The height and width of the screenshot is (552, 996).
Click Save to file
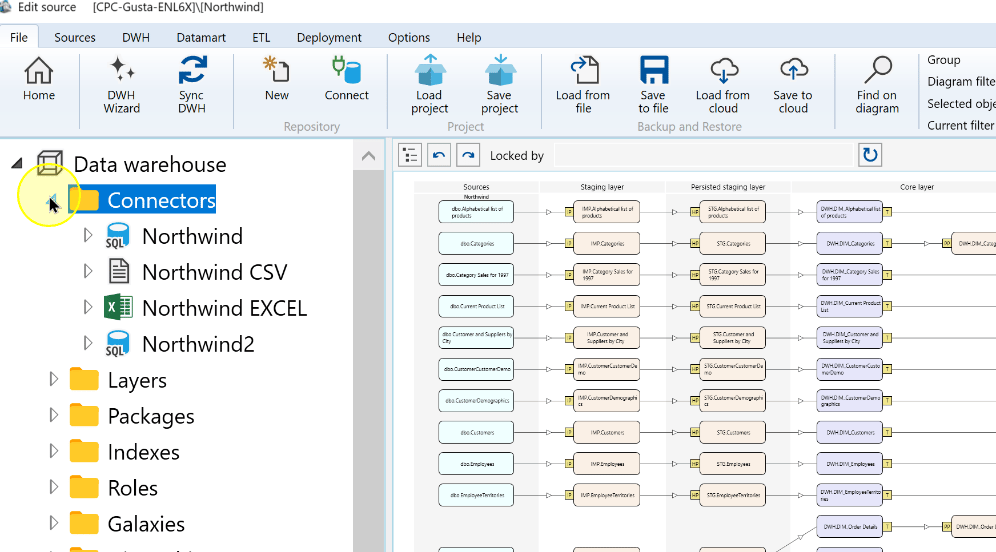(x=653, y=85)
